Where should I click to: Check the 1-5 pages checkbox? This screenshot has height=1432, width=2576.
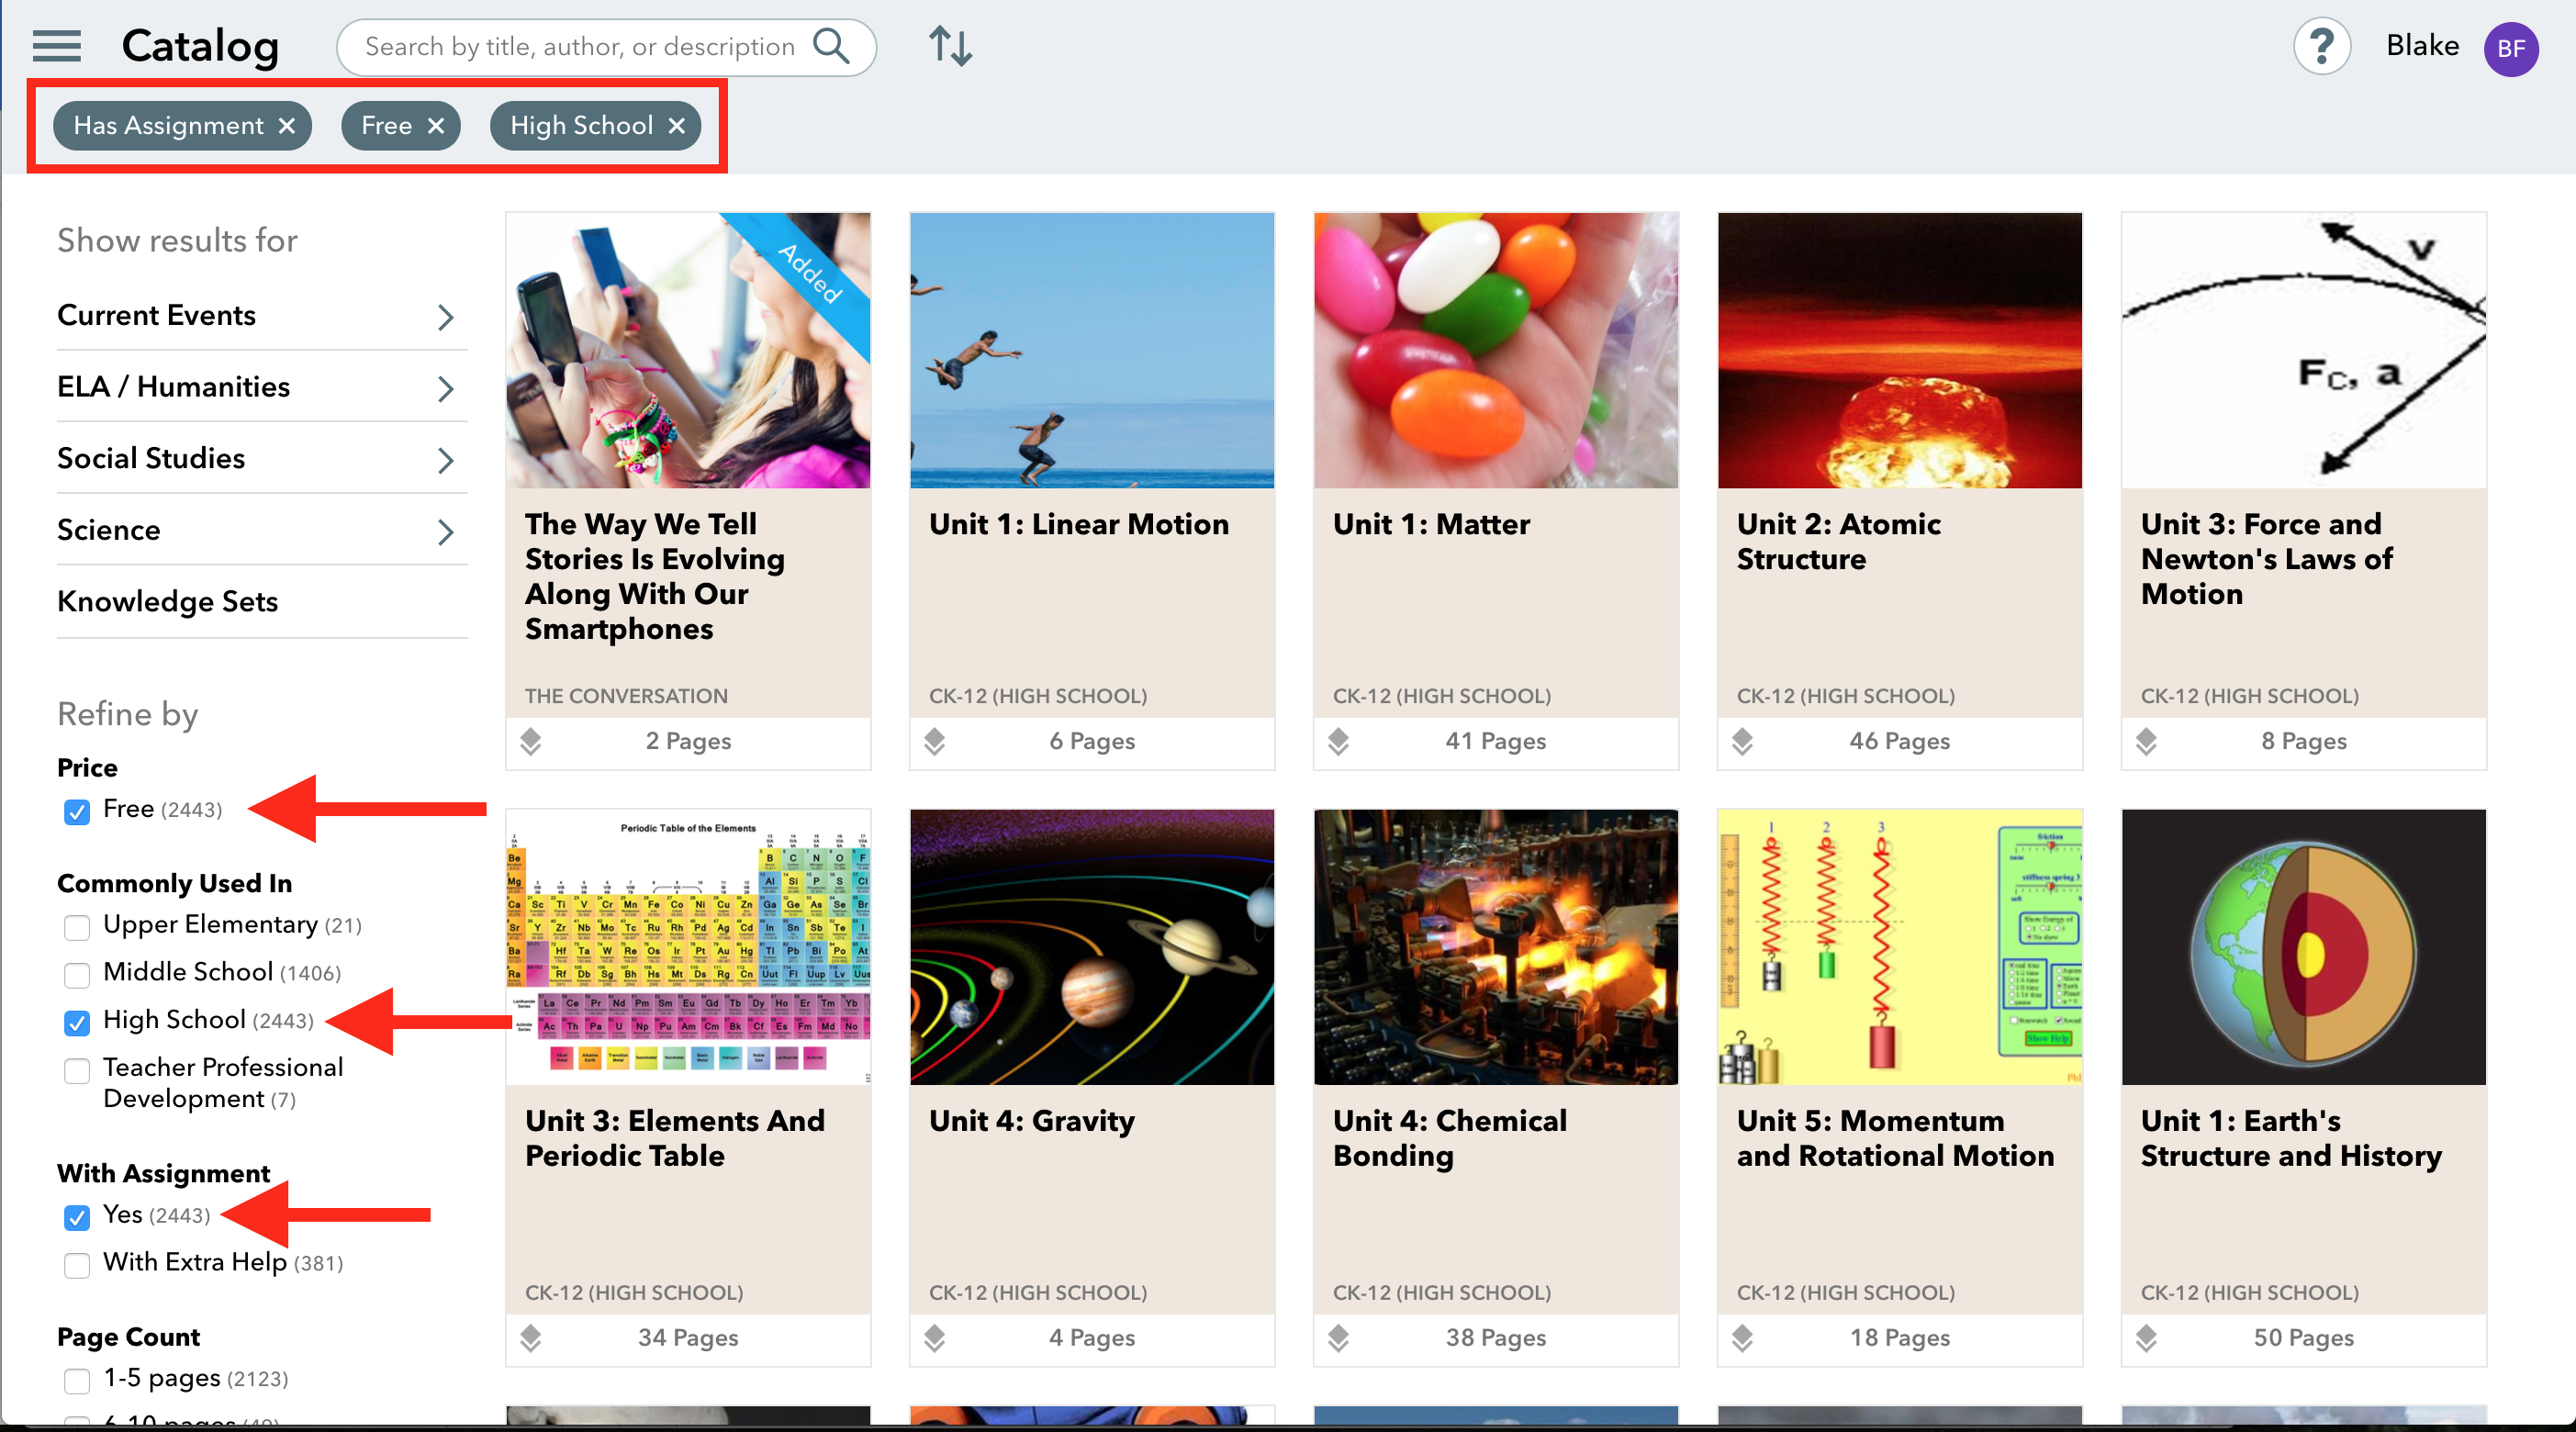[77, 1381]
